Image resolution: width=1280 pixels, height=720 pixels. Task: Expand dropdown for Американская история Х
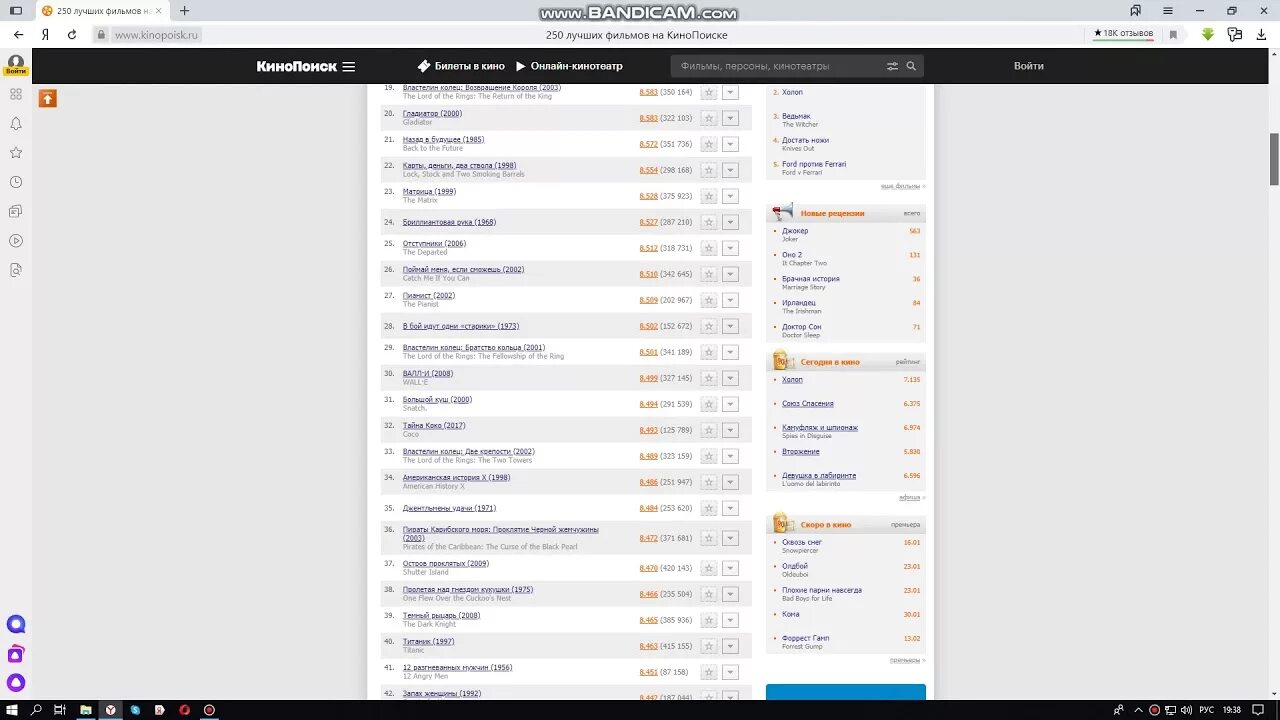point(730,482)
